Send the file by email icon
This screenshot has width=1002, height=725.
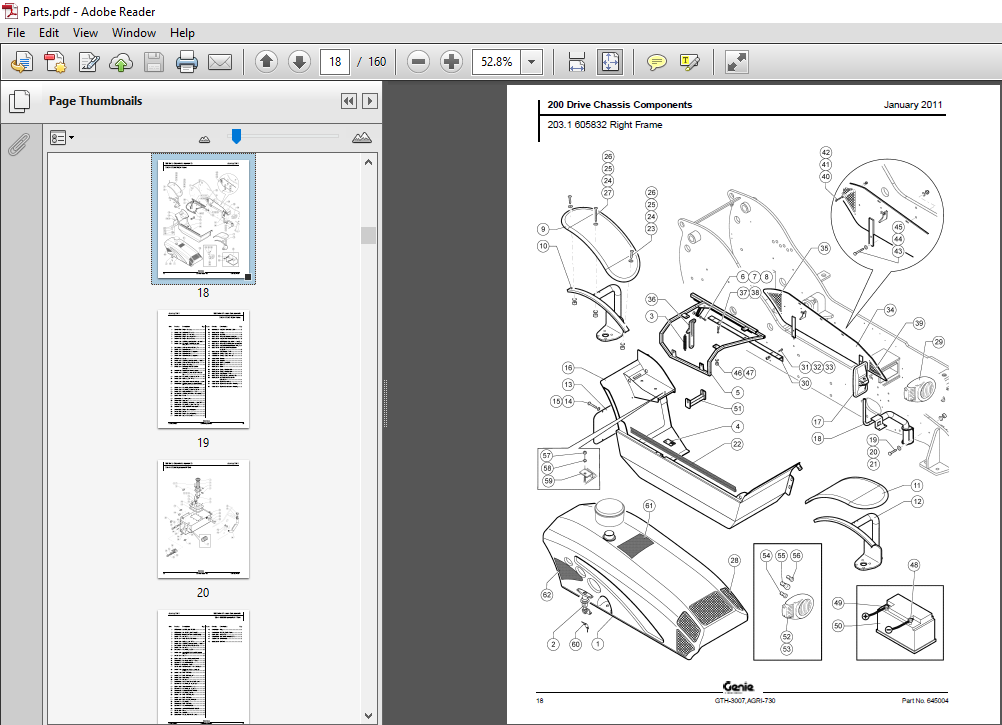click(220, 62)
